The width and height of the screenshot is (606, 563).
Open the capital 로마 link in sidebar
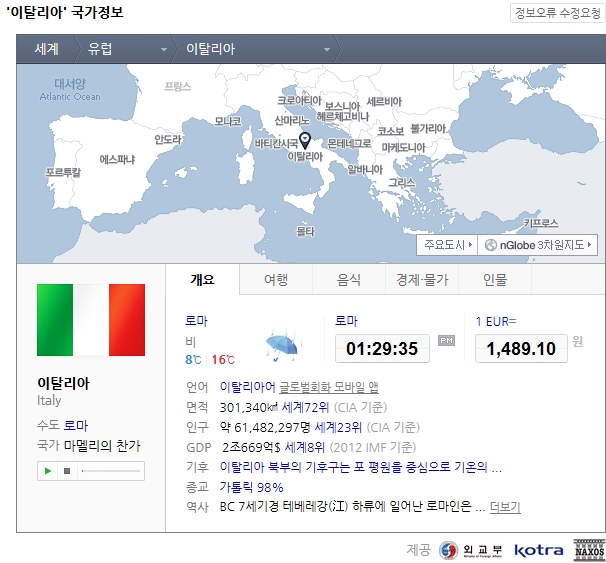point(76,425)
